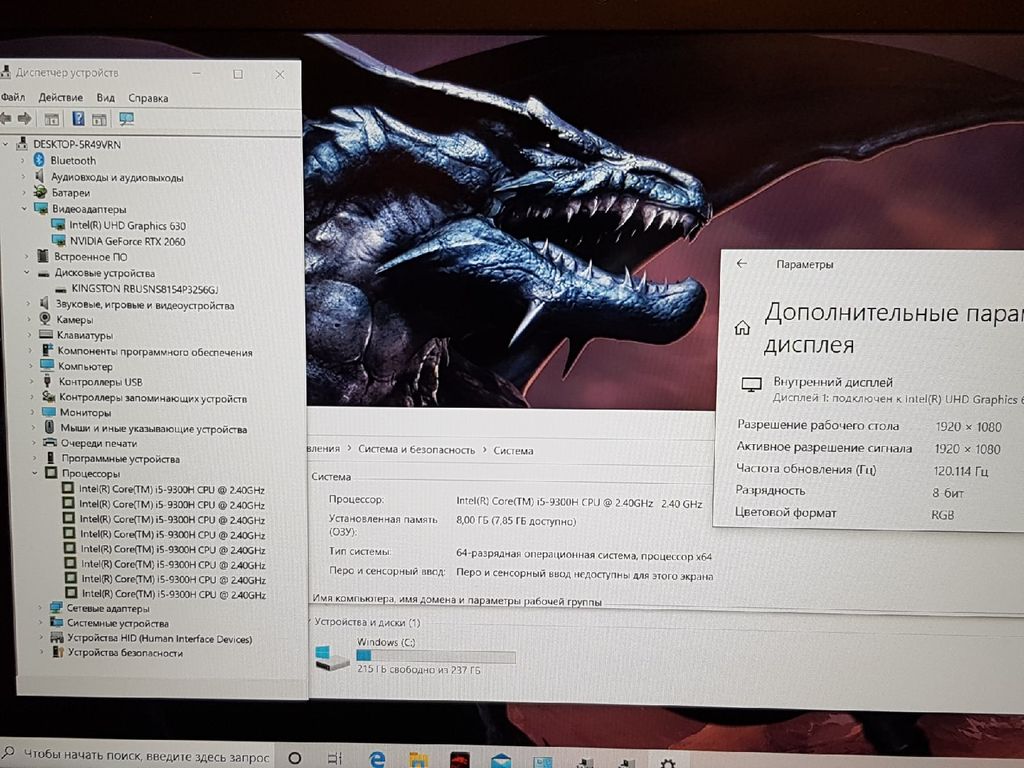Viewport: 1024px width, 768px height.
Task: Click the 8 бит bit depth value
Action: [x=948, y=492]
